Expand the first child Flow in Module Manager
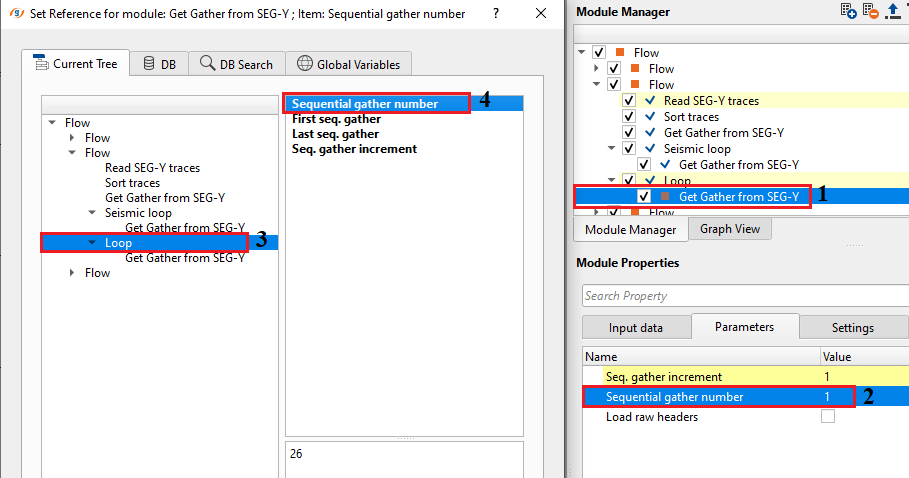The image size is (909, 478). (x=597, y=68)
